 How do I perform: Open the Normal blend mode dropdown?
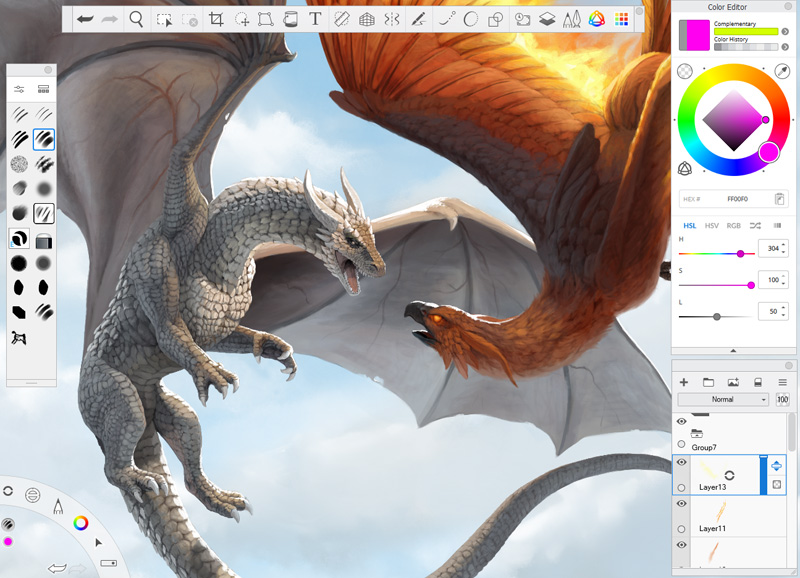pos(722,399)
